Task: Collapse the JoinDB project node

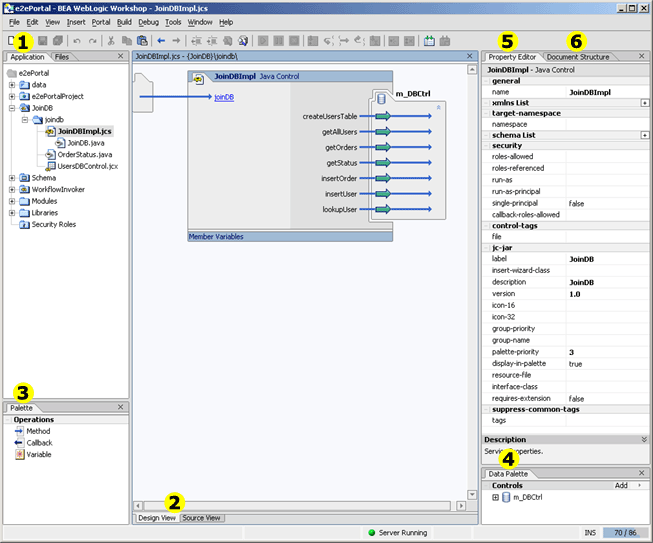Action: (12, 108)
